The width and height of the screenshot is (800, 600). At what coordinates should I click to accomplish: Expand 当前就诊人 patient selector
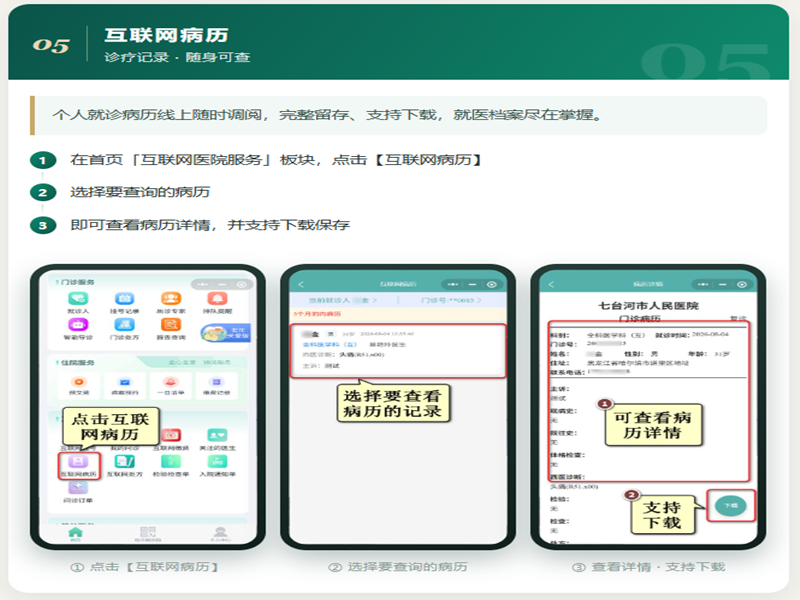pyautogui.click(x=342, y=301)
